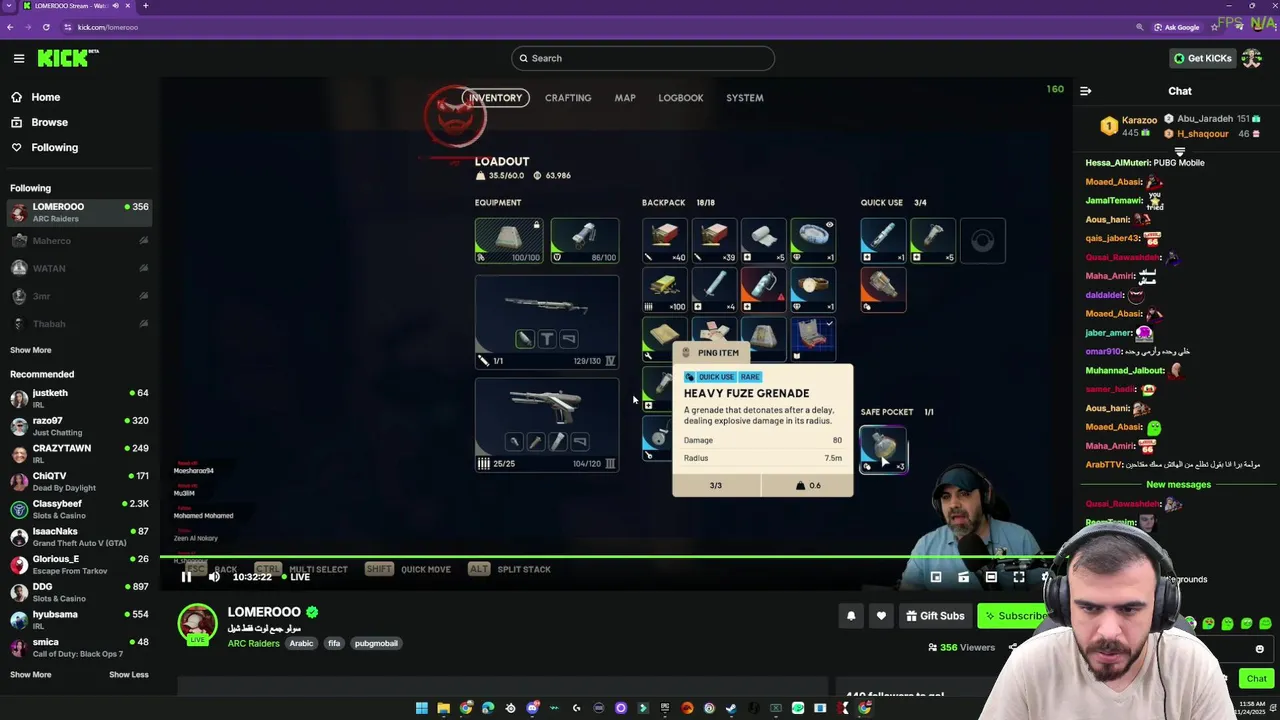The width and height of the screenshot is (1280, 720).
Task: Open recommended channel razo97
Action: coord(79,426)
